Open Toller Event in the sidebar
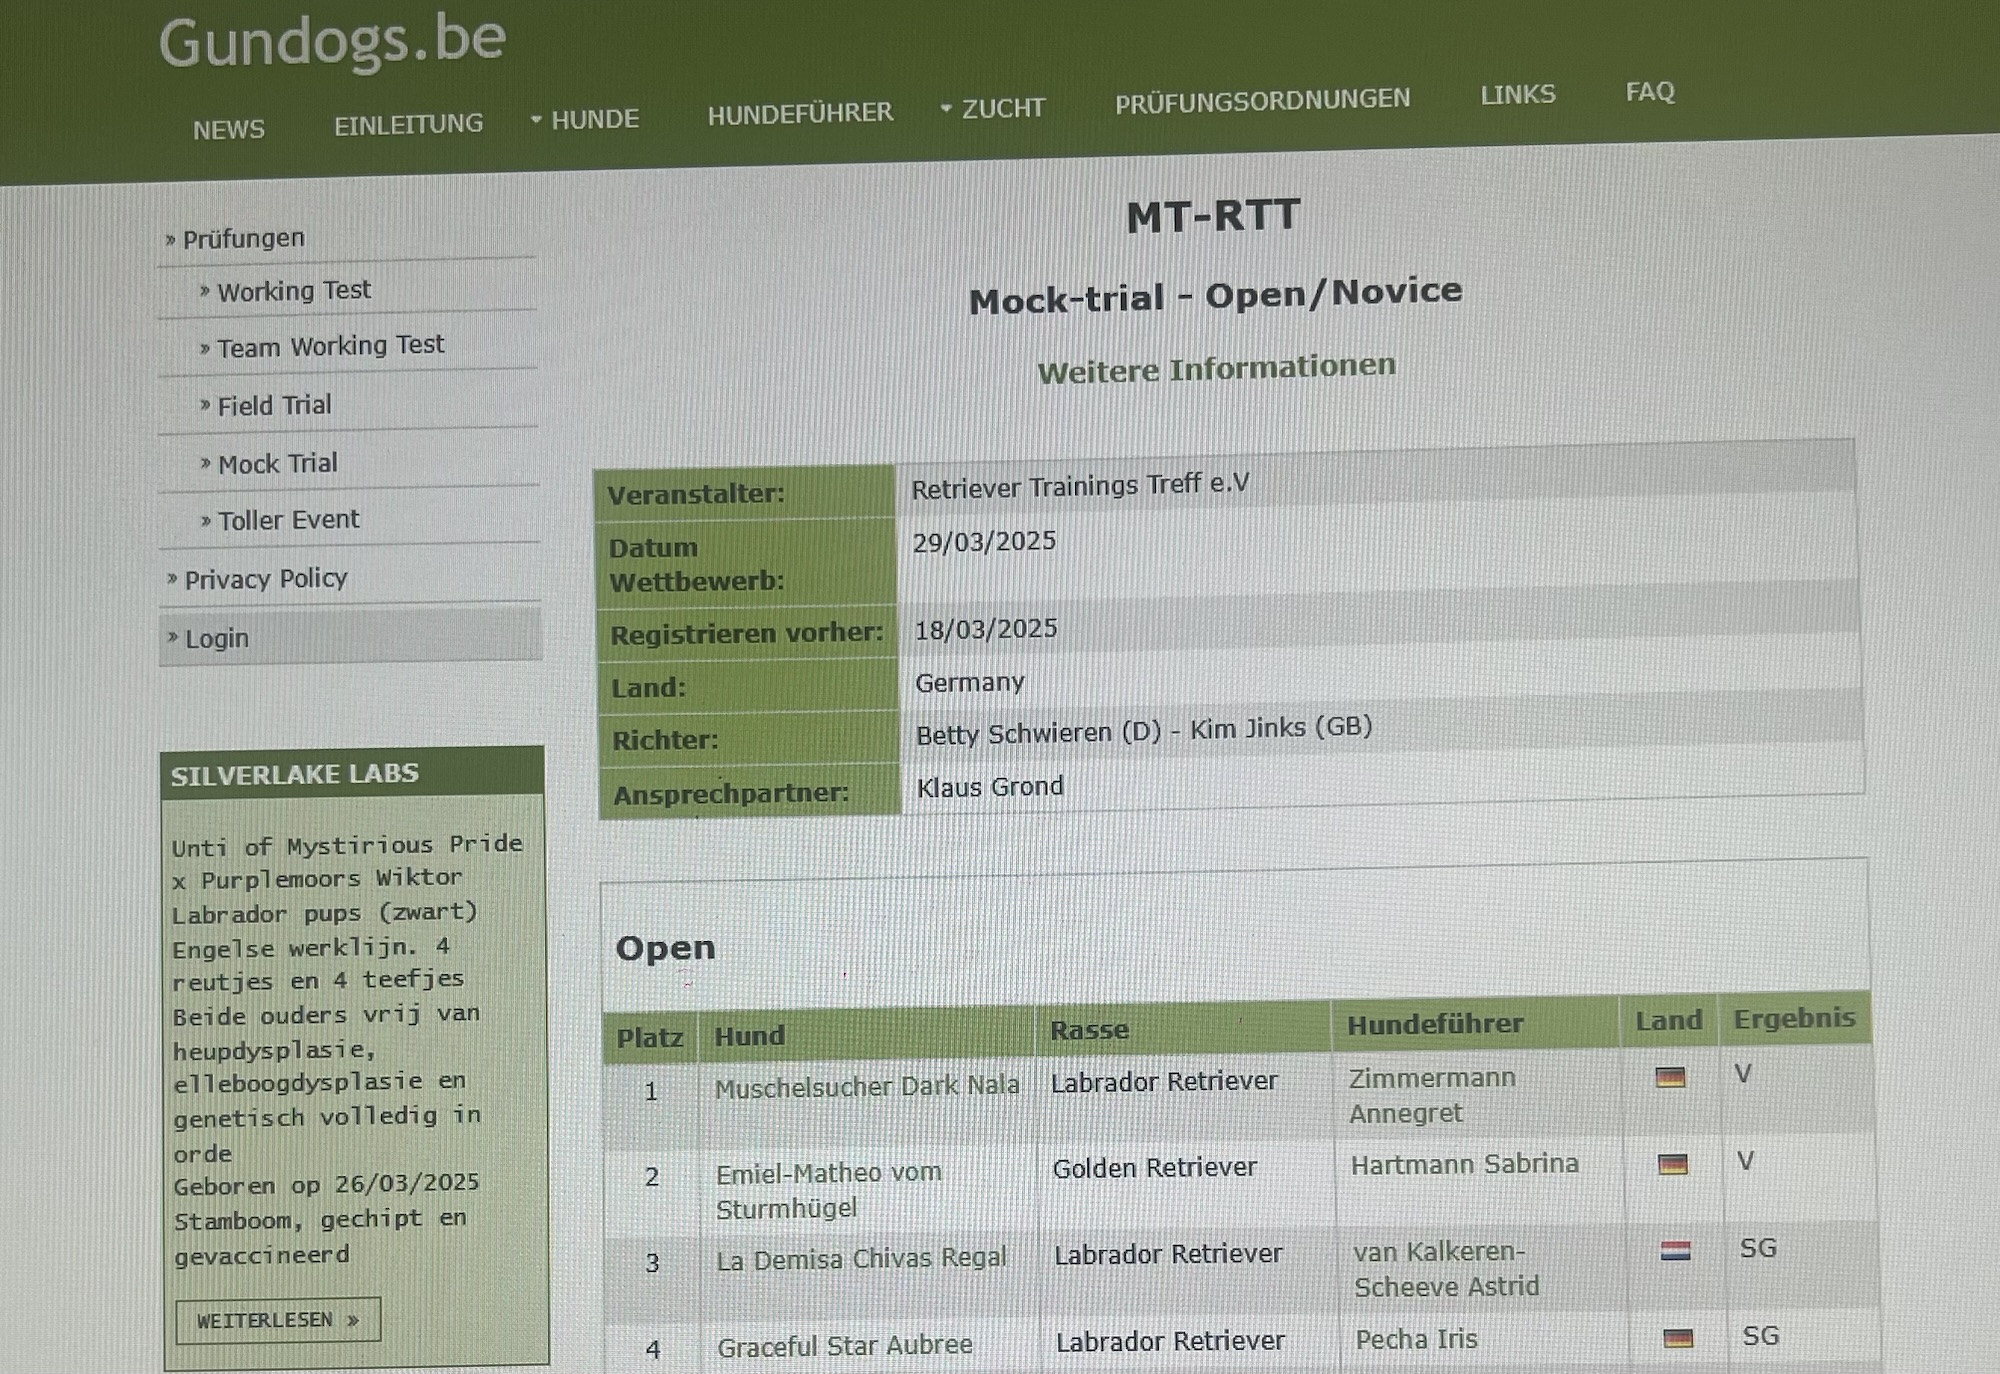The image size is (2000, 1374). pyautogui.click(x=289, y=520)
